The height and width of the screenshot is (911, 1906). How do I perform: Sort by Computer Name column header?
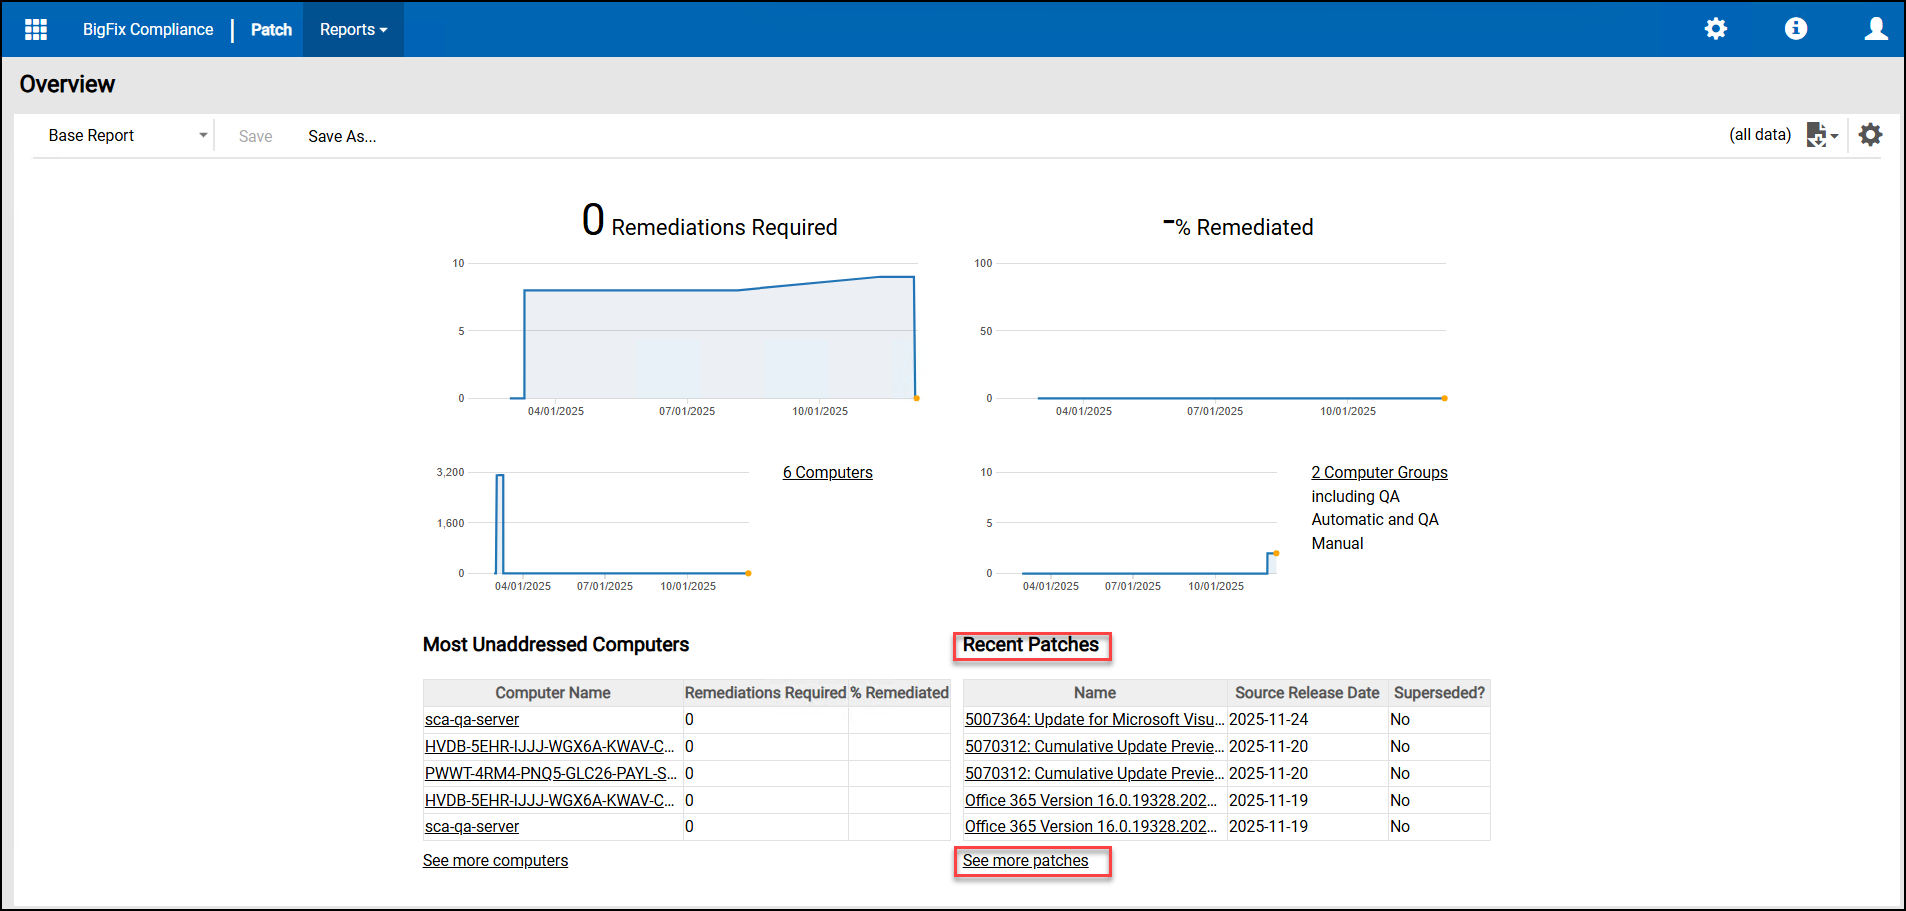(552, 693)
